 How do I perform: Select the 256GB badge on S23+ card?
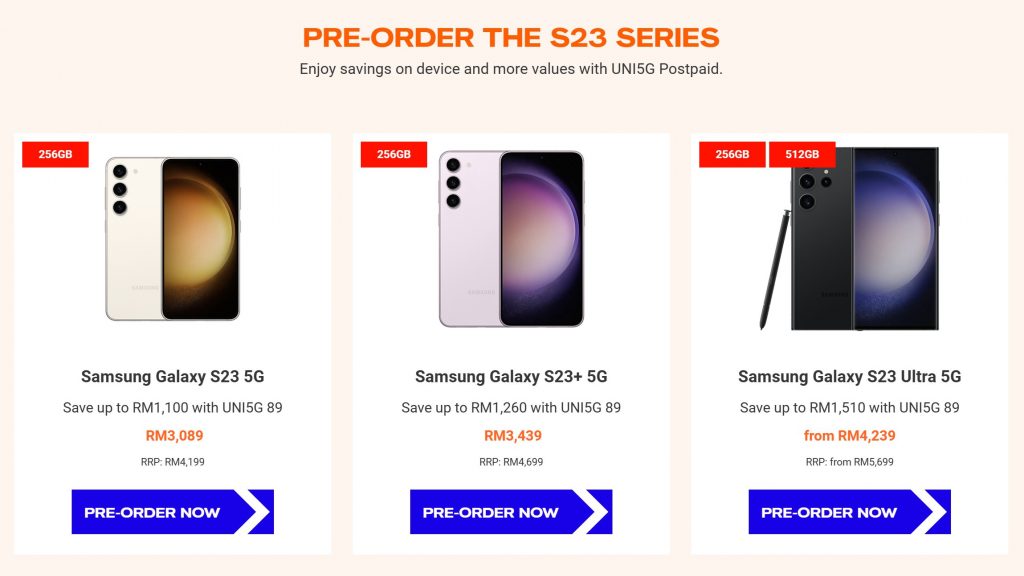coord(394,155)
